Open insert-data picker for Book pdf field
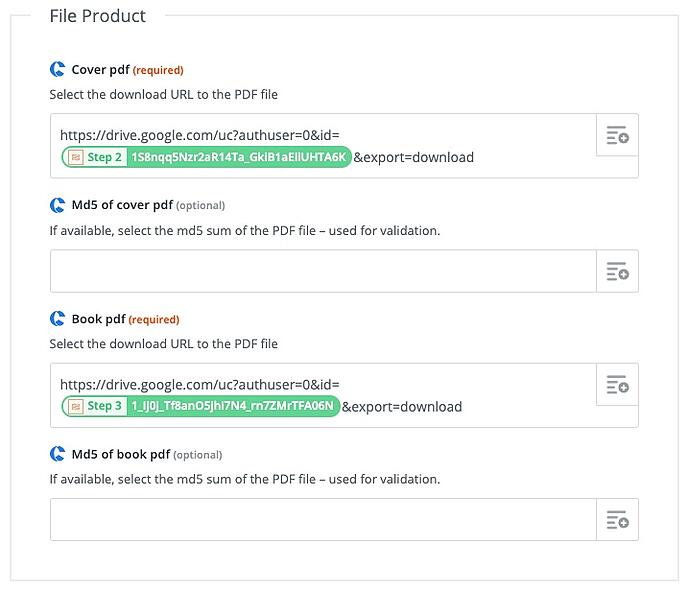Viewport: 688px width, 590px height. [617, 384]
